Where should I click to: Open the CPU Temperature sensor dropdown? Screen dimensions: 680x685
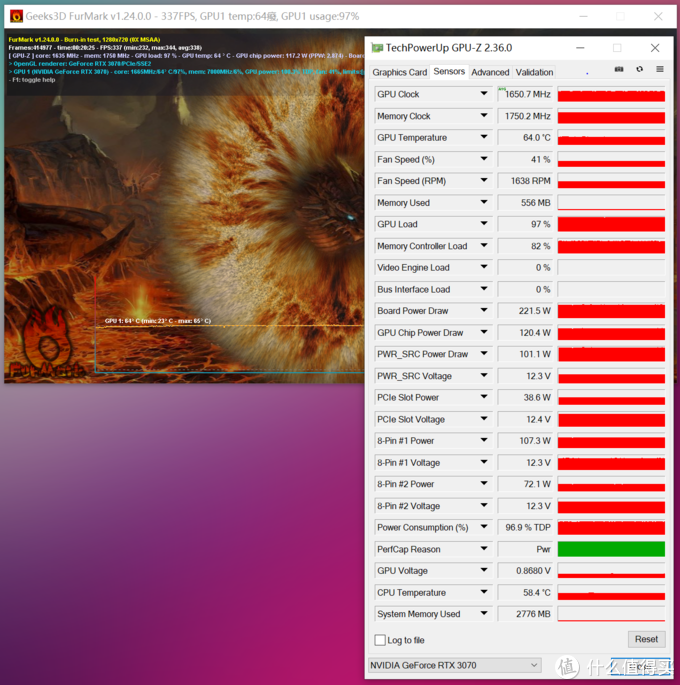tap(484, 592)
